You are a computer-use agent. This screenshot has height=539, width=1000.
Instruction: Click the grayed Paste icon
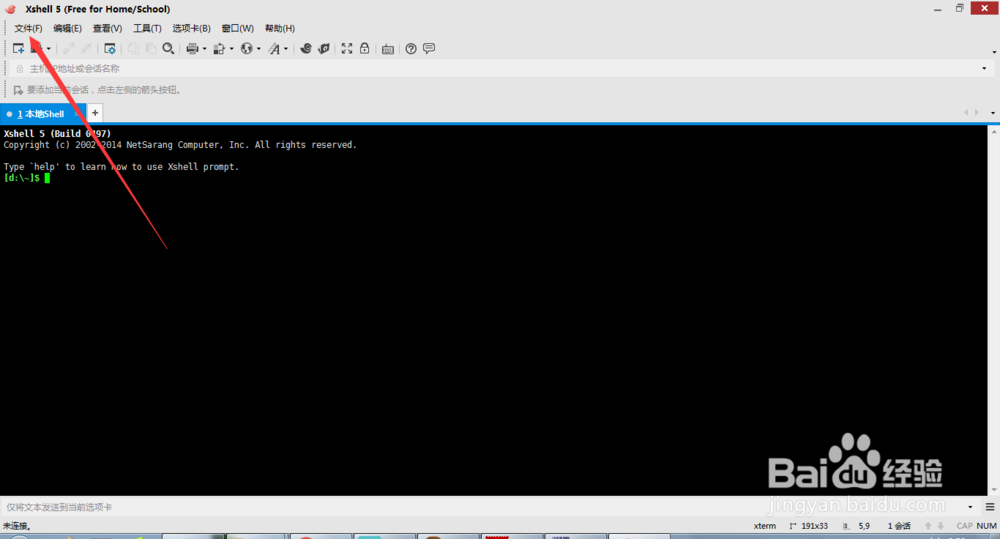(151, 48)
